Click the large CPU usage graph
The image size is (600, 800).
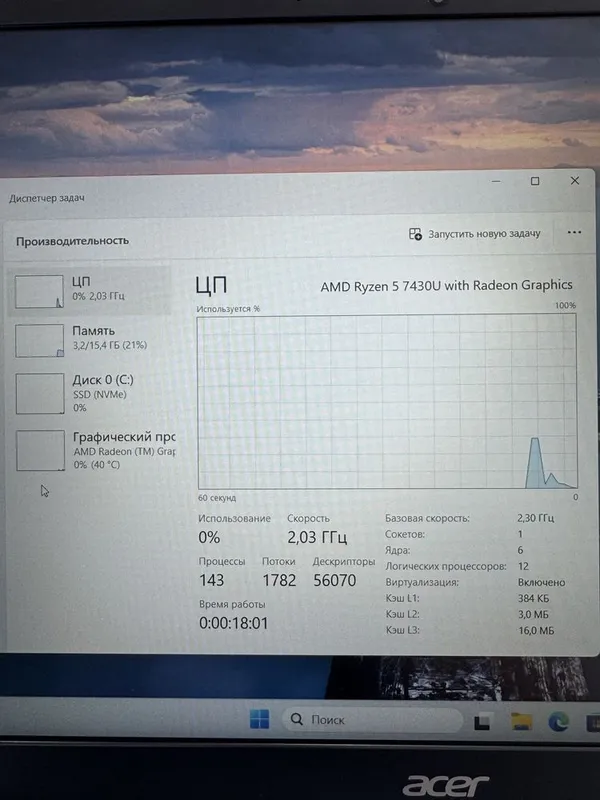(388, 402)
